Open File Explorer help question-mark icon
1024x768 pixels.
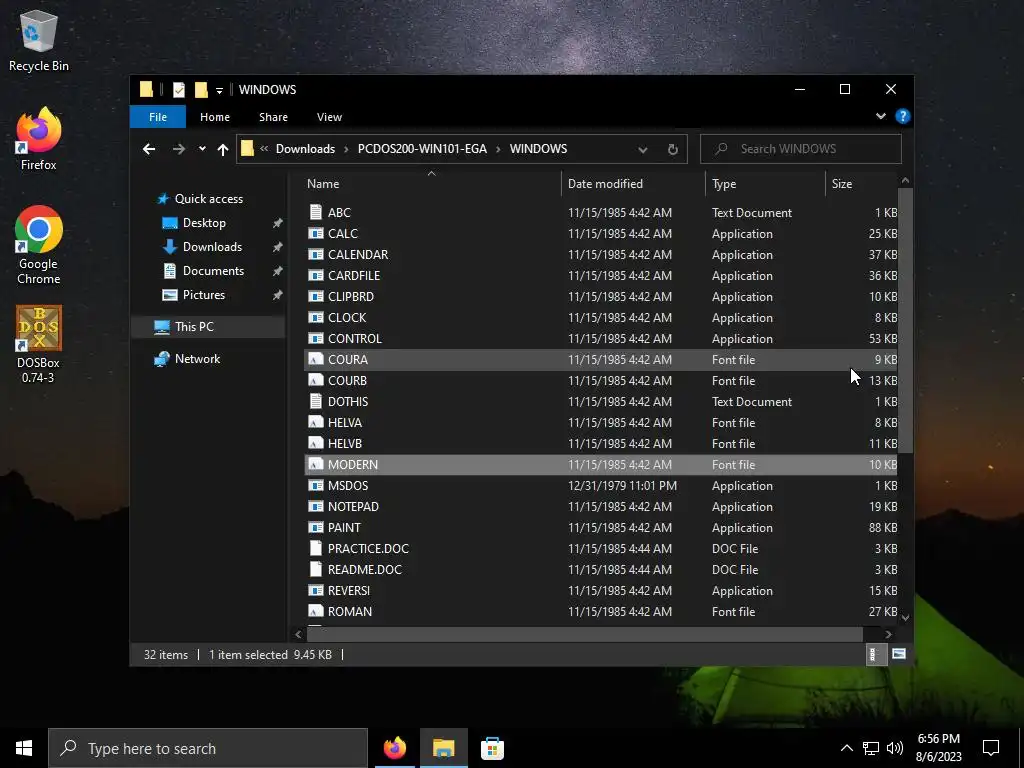tap(903, 116)
